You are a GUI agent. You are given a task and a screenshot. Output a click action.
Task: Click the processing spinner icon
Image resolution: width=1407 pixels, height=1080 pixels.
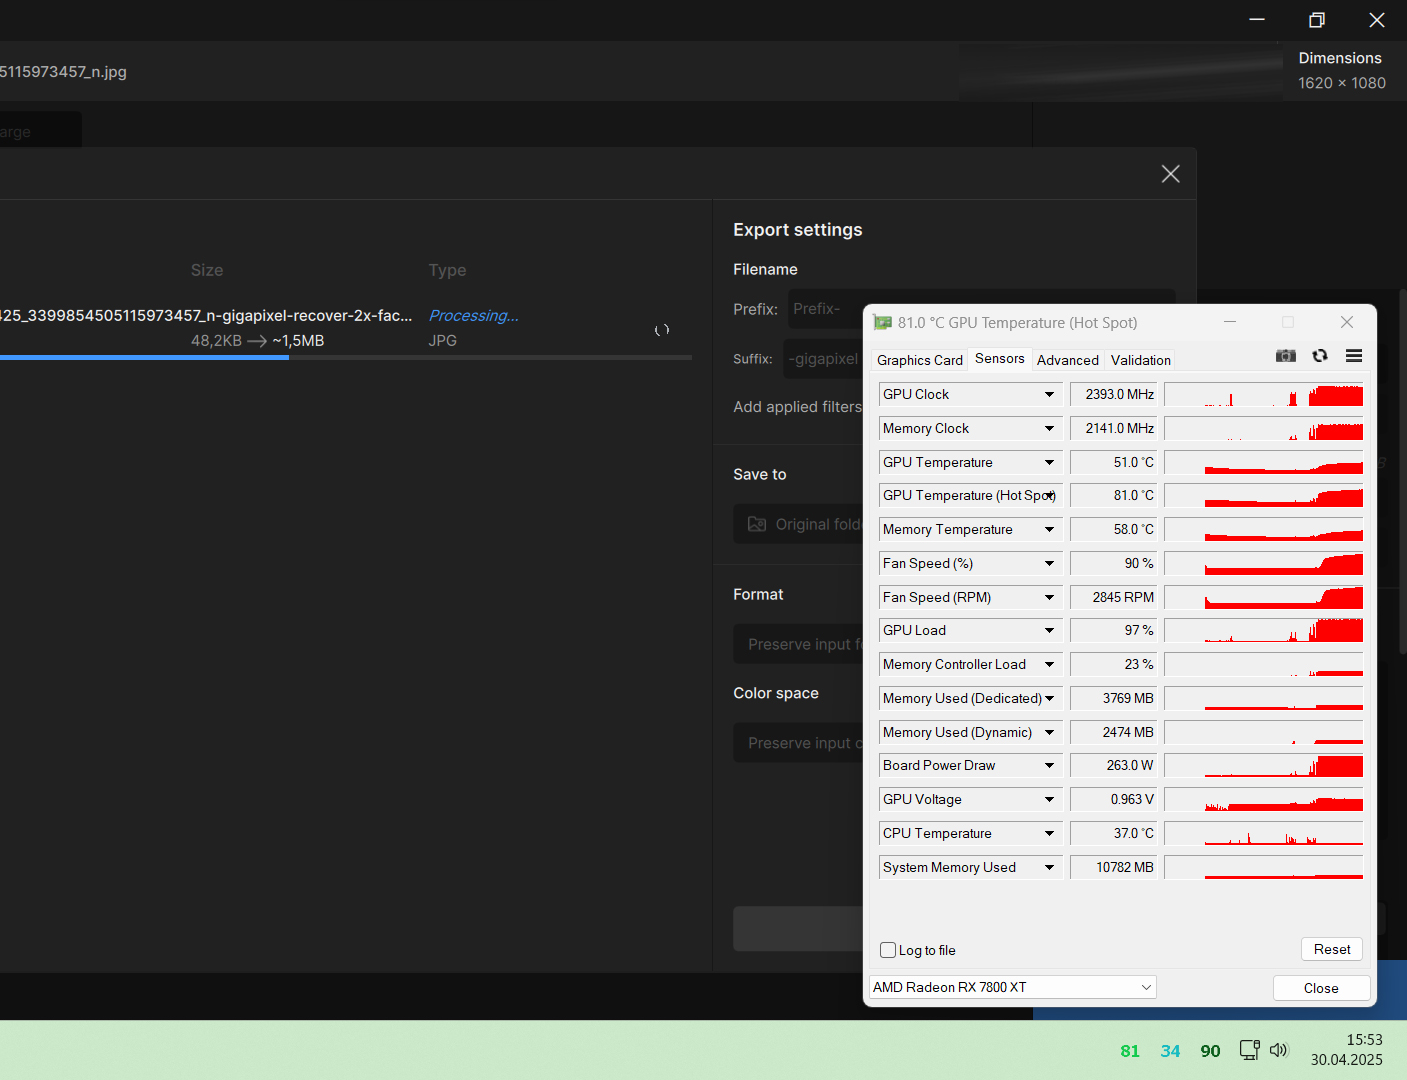click(x=662, y=330)
